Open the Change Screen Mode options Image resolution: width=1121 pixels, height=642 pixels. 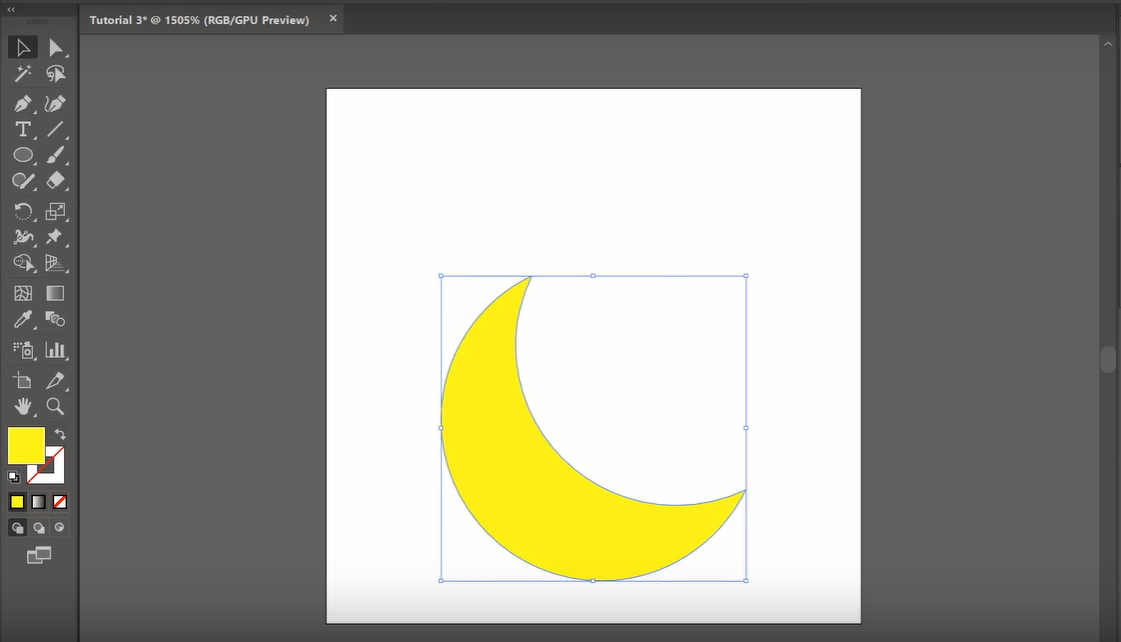[39, 555]
